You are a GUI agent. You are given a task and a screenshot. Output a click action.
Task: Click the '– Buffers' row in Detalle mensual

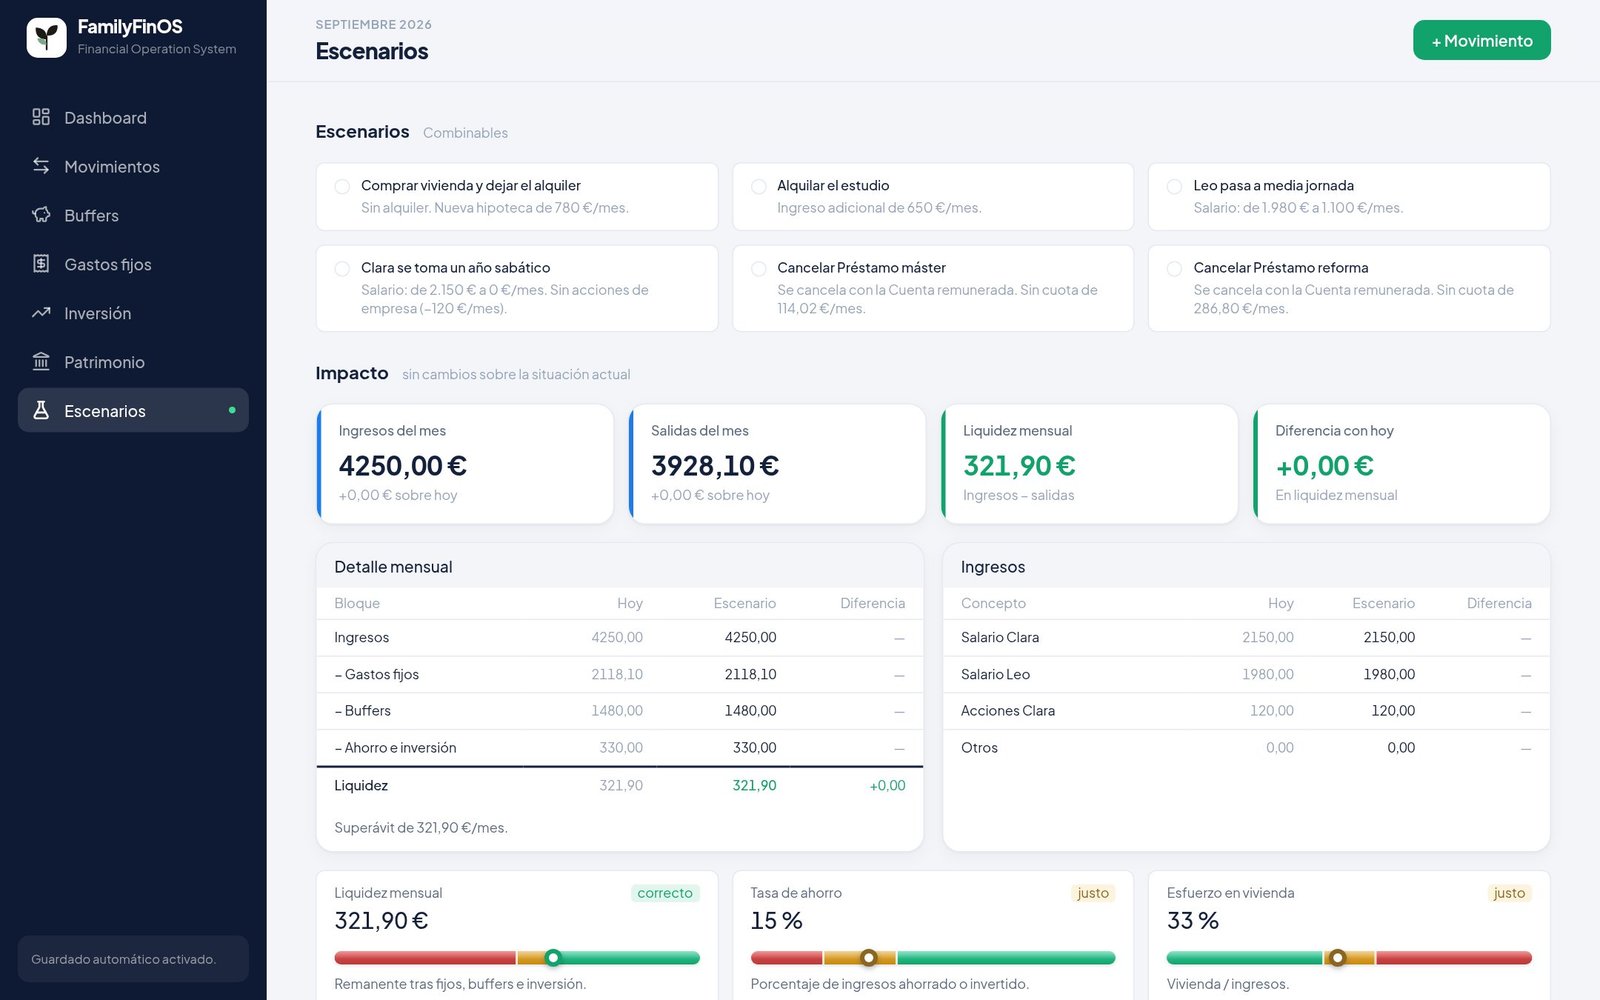tap(620, 711)
